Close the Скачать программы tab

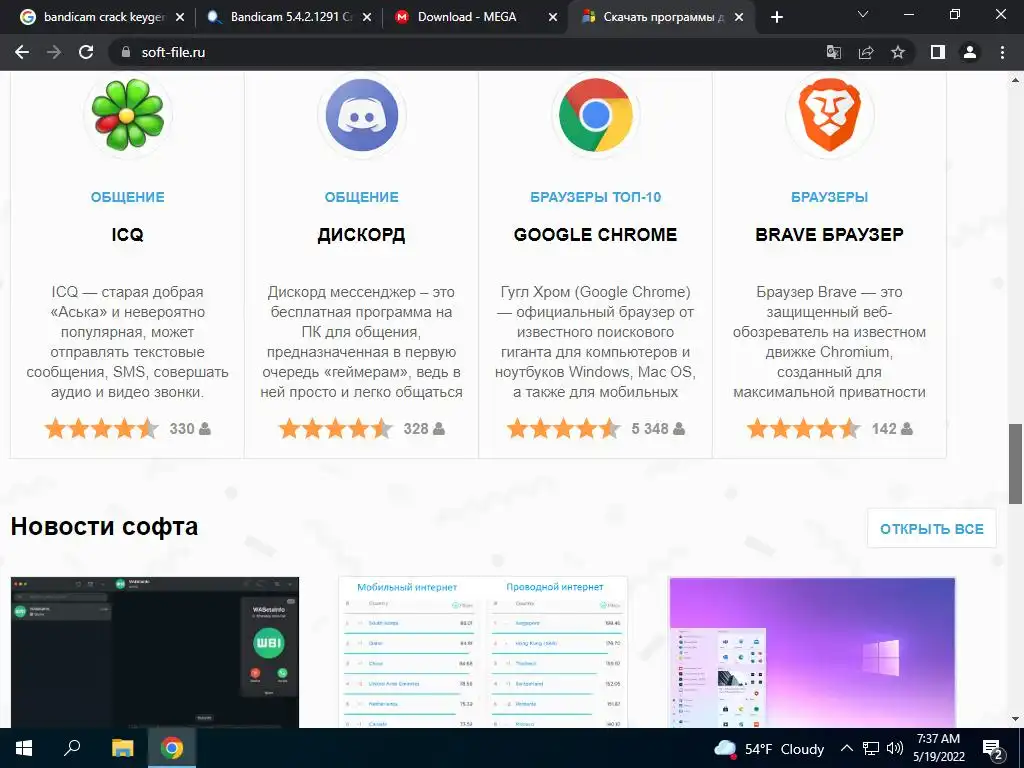(x=739, y=17)
